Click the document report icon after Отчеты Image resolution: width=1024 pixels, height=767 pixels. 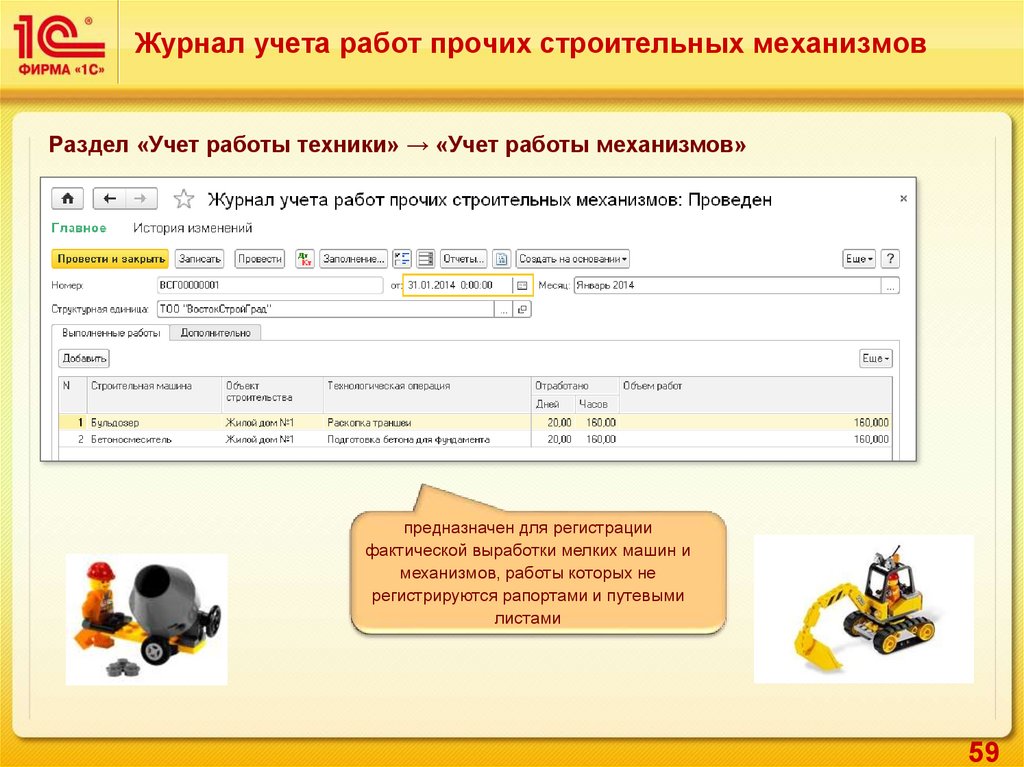(502, 259)
